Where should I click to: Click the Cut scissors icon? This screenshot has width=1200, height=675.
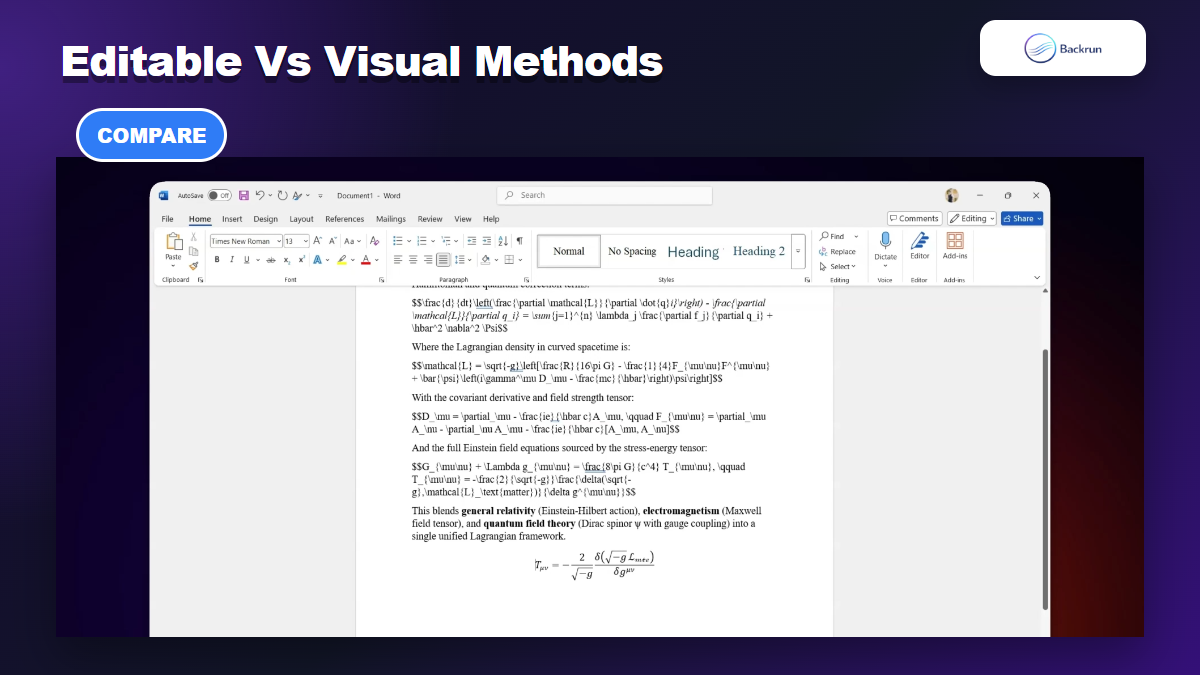[193, 237]
